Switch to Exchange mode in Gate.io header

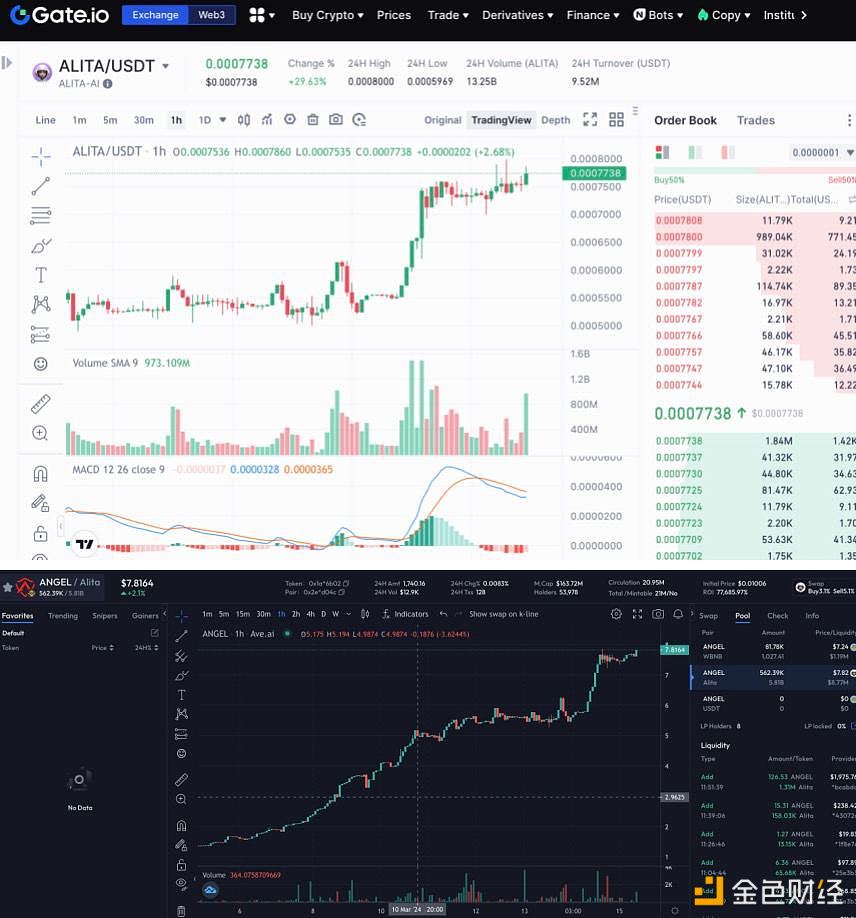tap(155, 15)
